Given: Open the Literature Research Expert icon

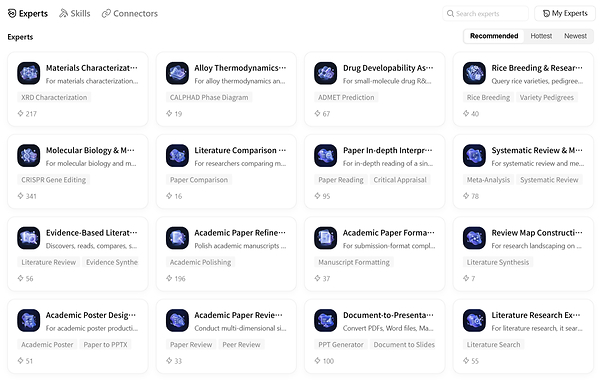Looking at the screenshot, I should [474, 320].
